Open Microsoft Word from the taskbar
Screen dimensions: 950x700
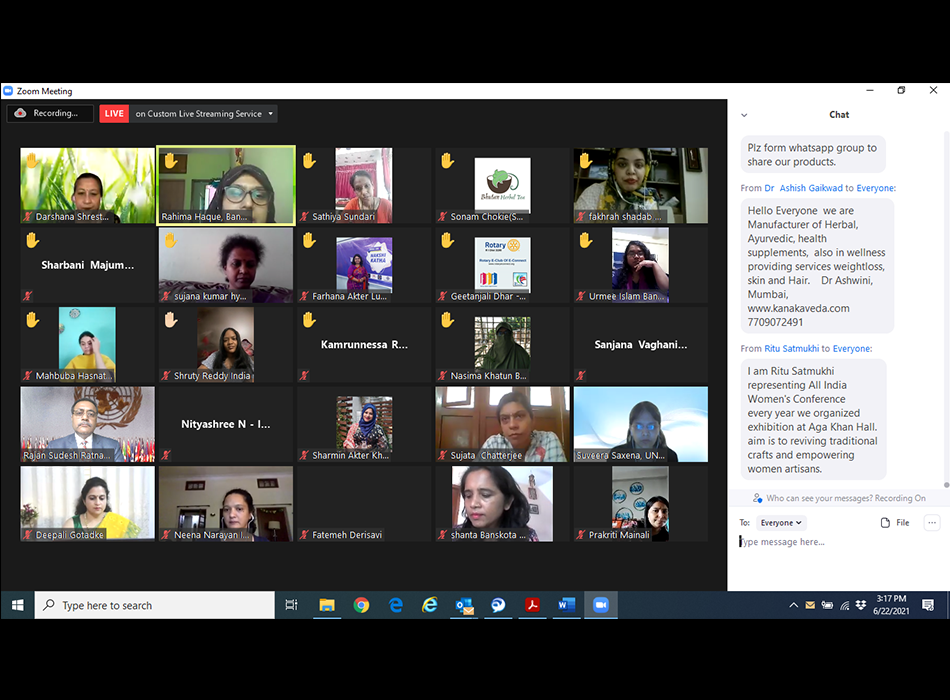click(566, 605)
